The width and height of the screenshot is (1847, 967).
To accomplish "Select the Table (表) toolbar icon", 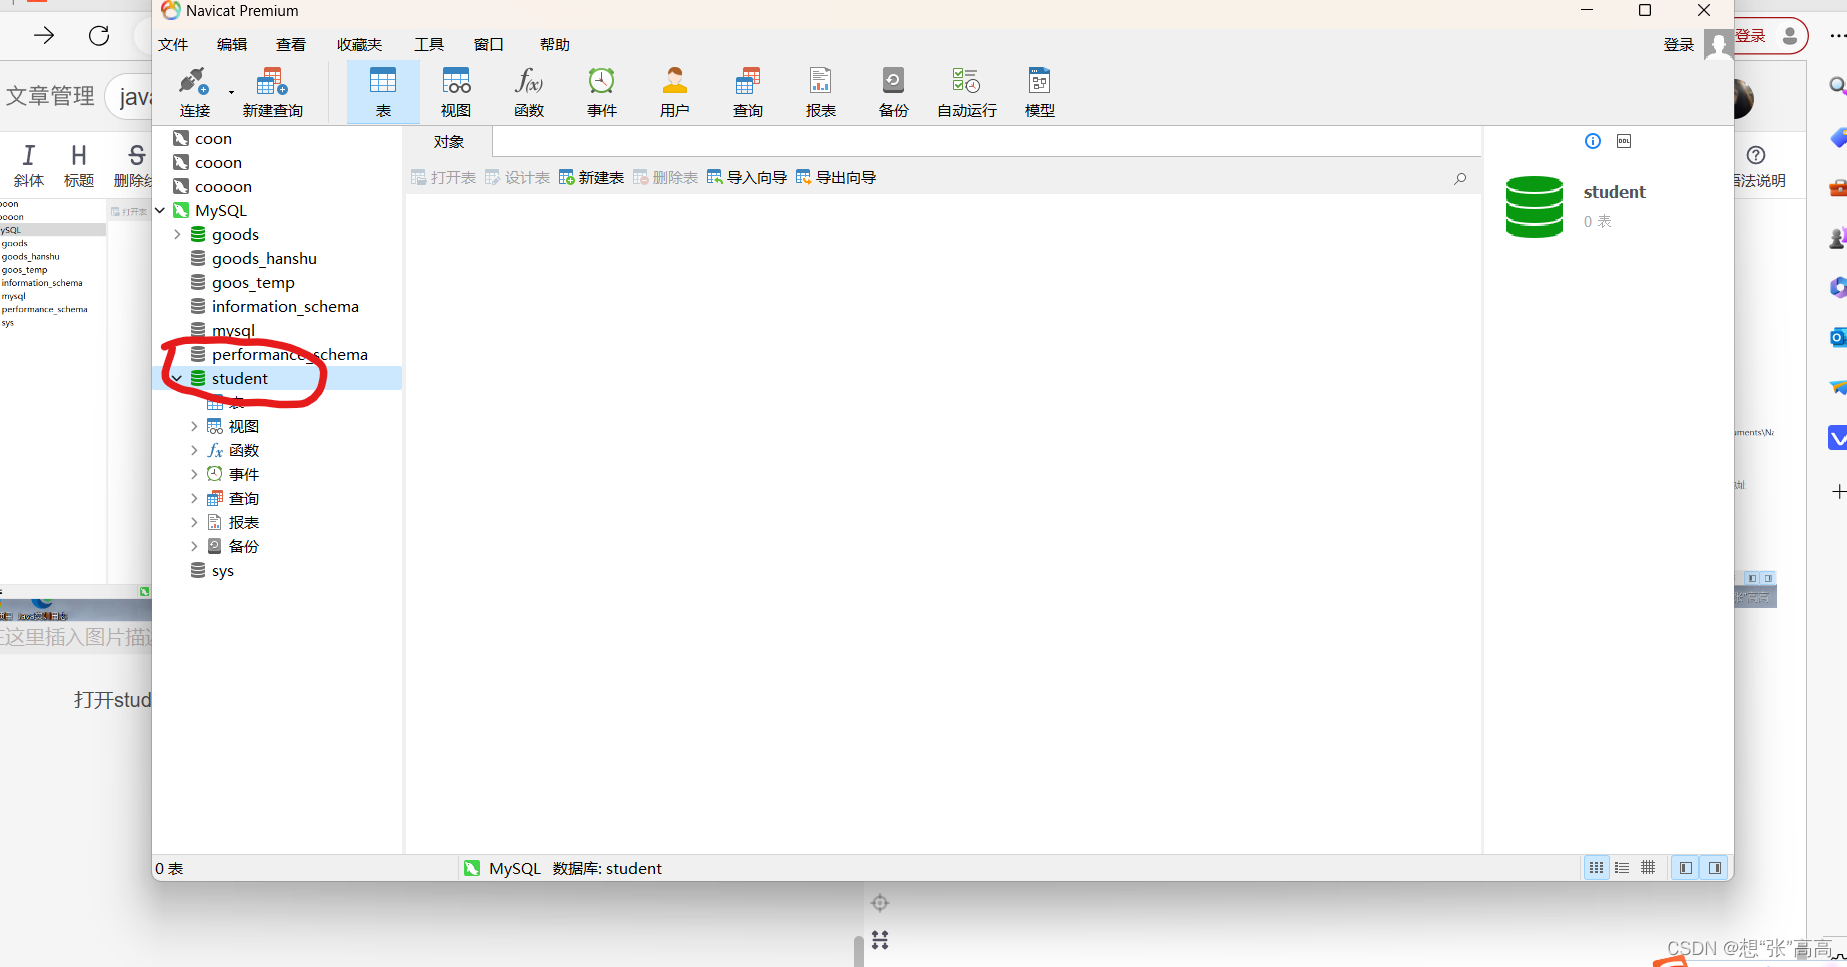I will click(x=383, y=92).
